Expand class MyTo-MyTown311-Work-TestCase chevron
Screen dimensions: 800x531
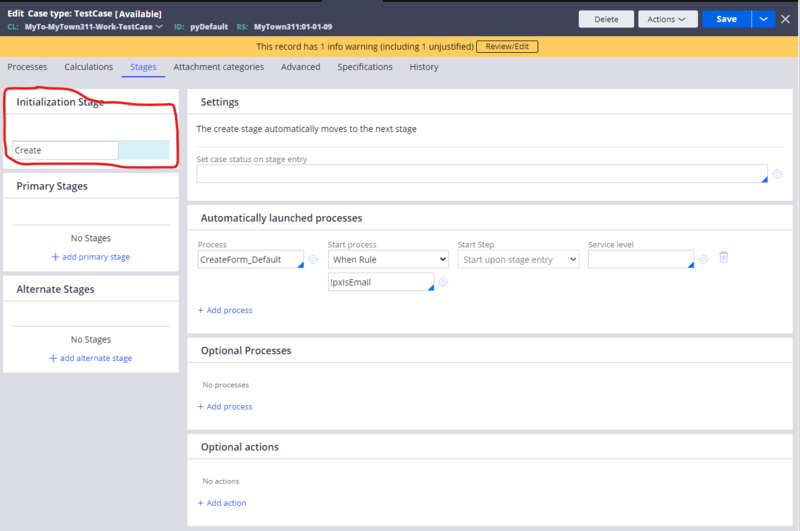pos(159,27)
